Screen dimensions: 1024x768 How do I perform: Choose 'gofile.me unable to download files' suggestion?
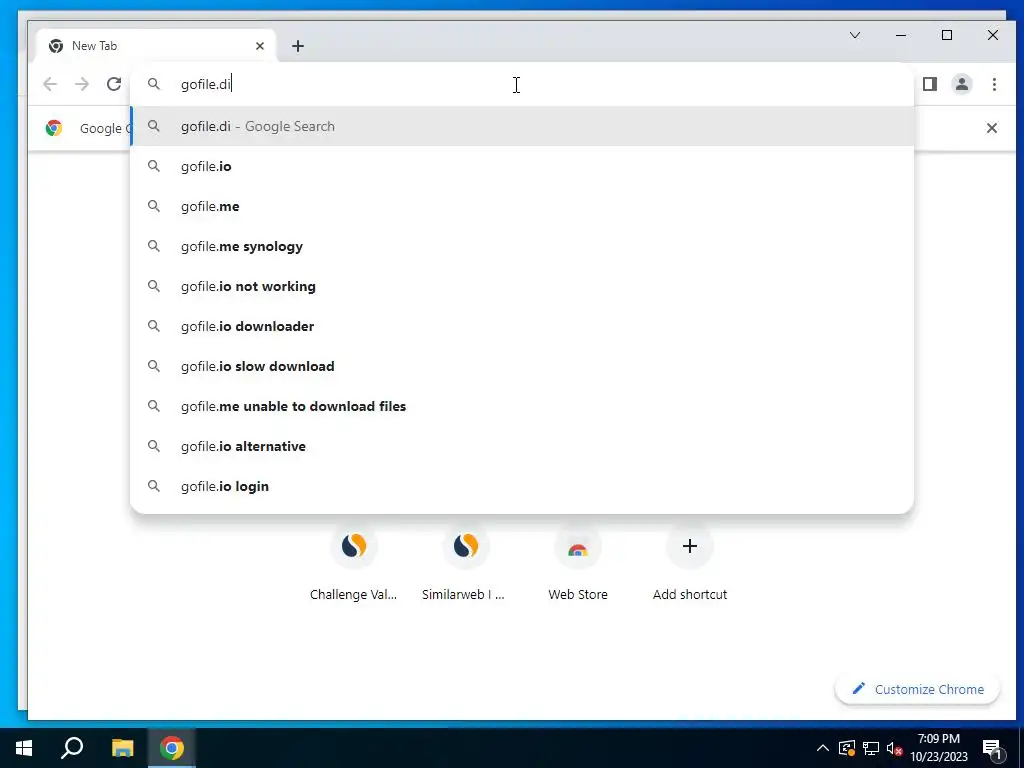click(522, 406)
